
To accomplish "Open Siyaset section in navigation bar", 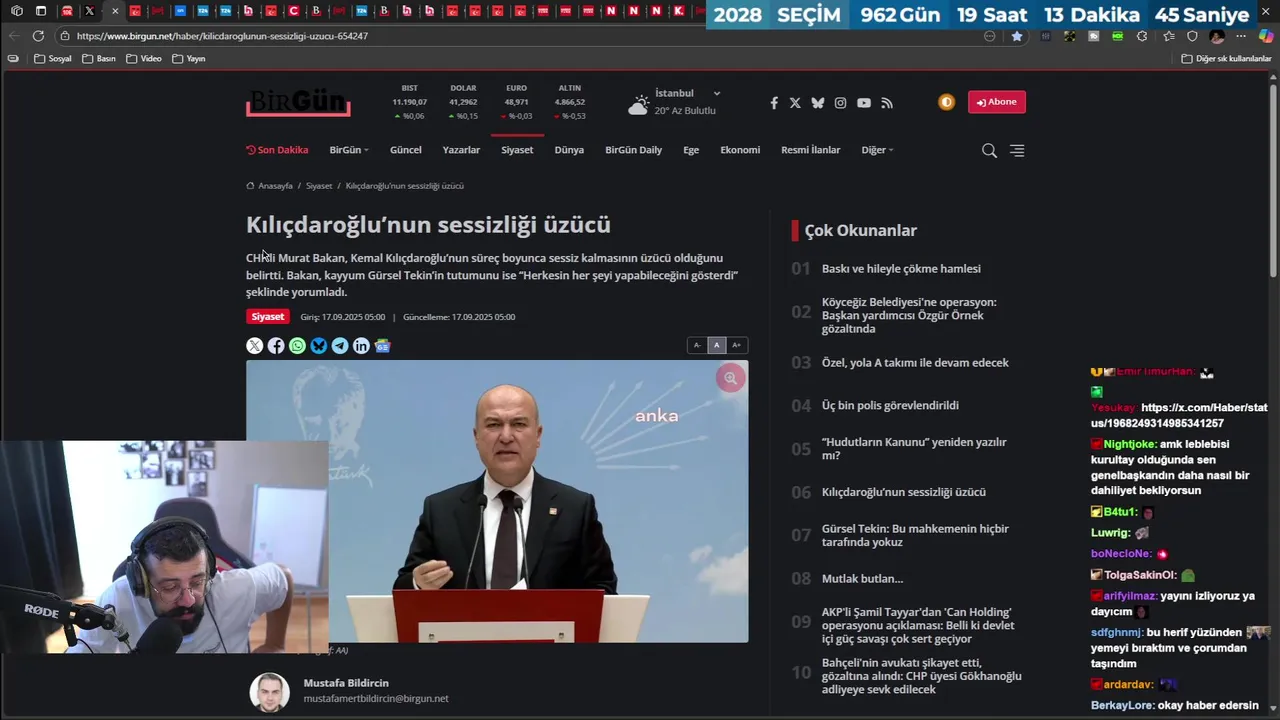I will click(517, 150).
